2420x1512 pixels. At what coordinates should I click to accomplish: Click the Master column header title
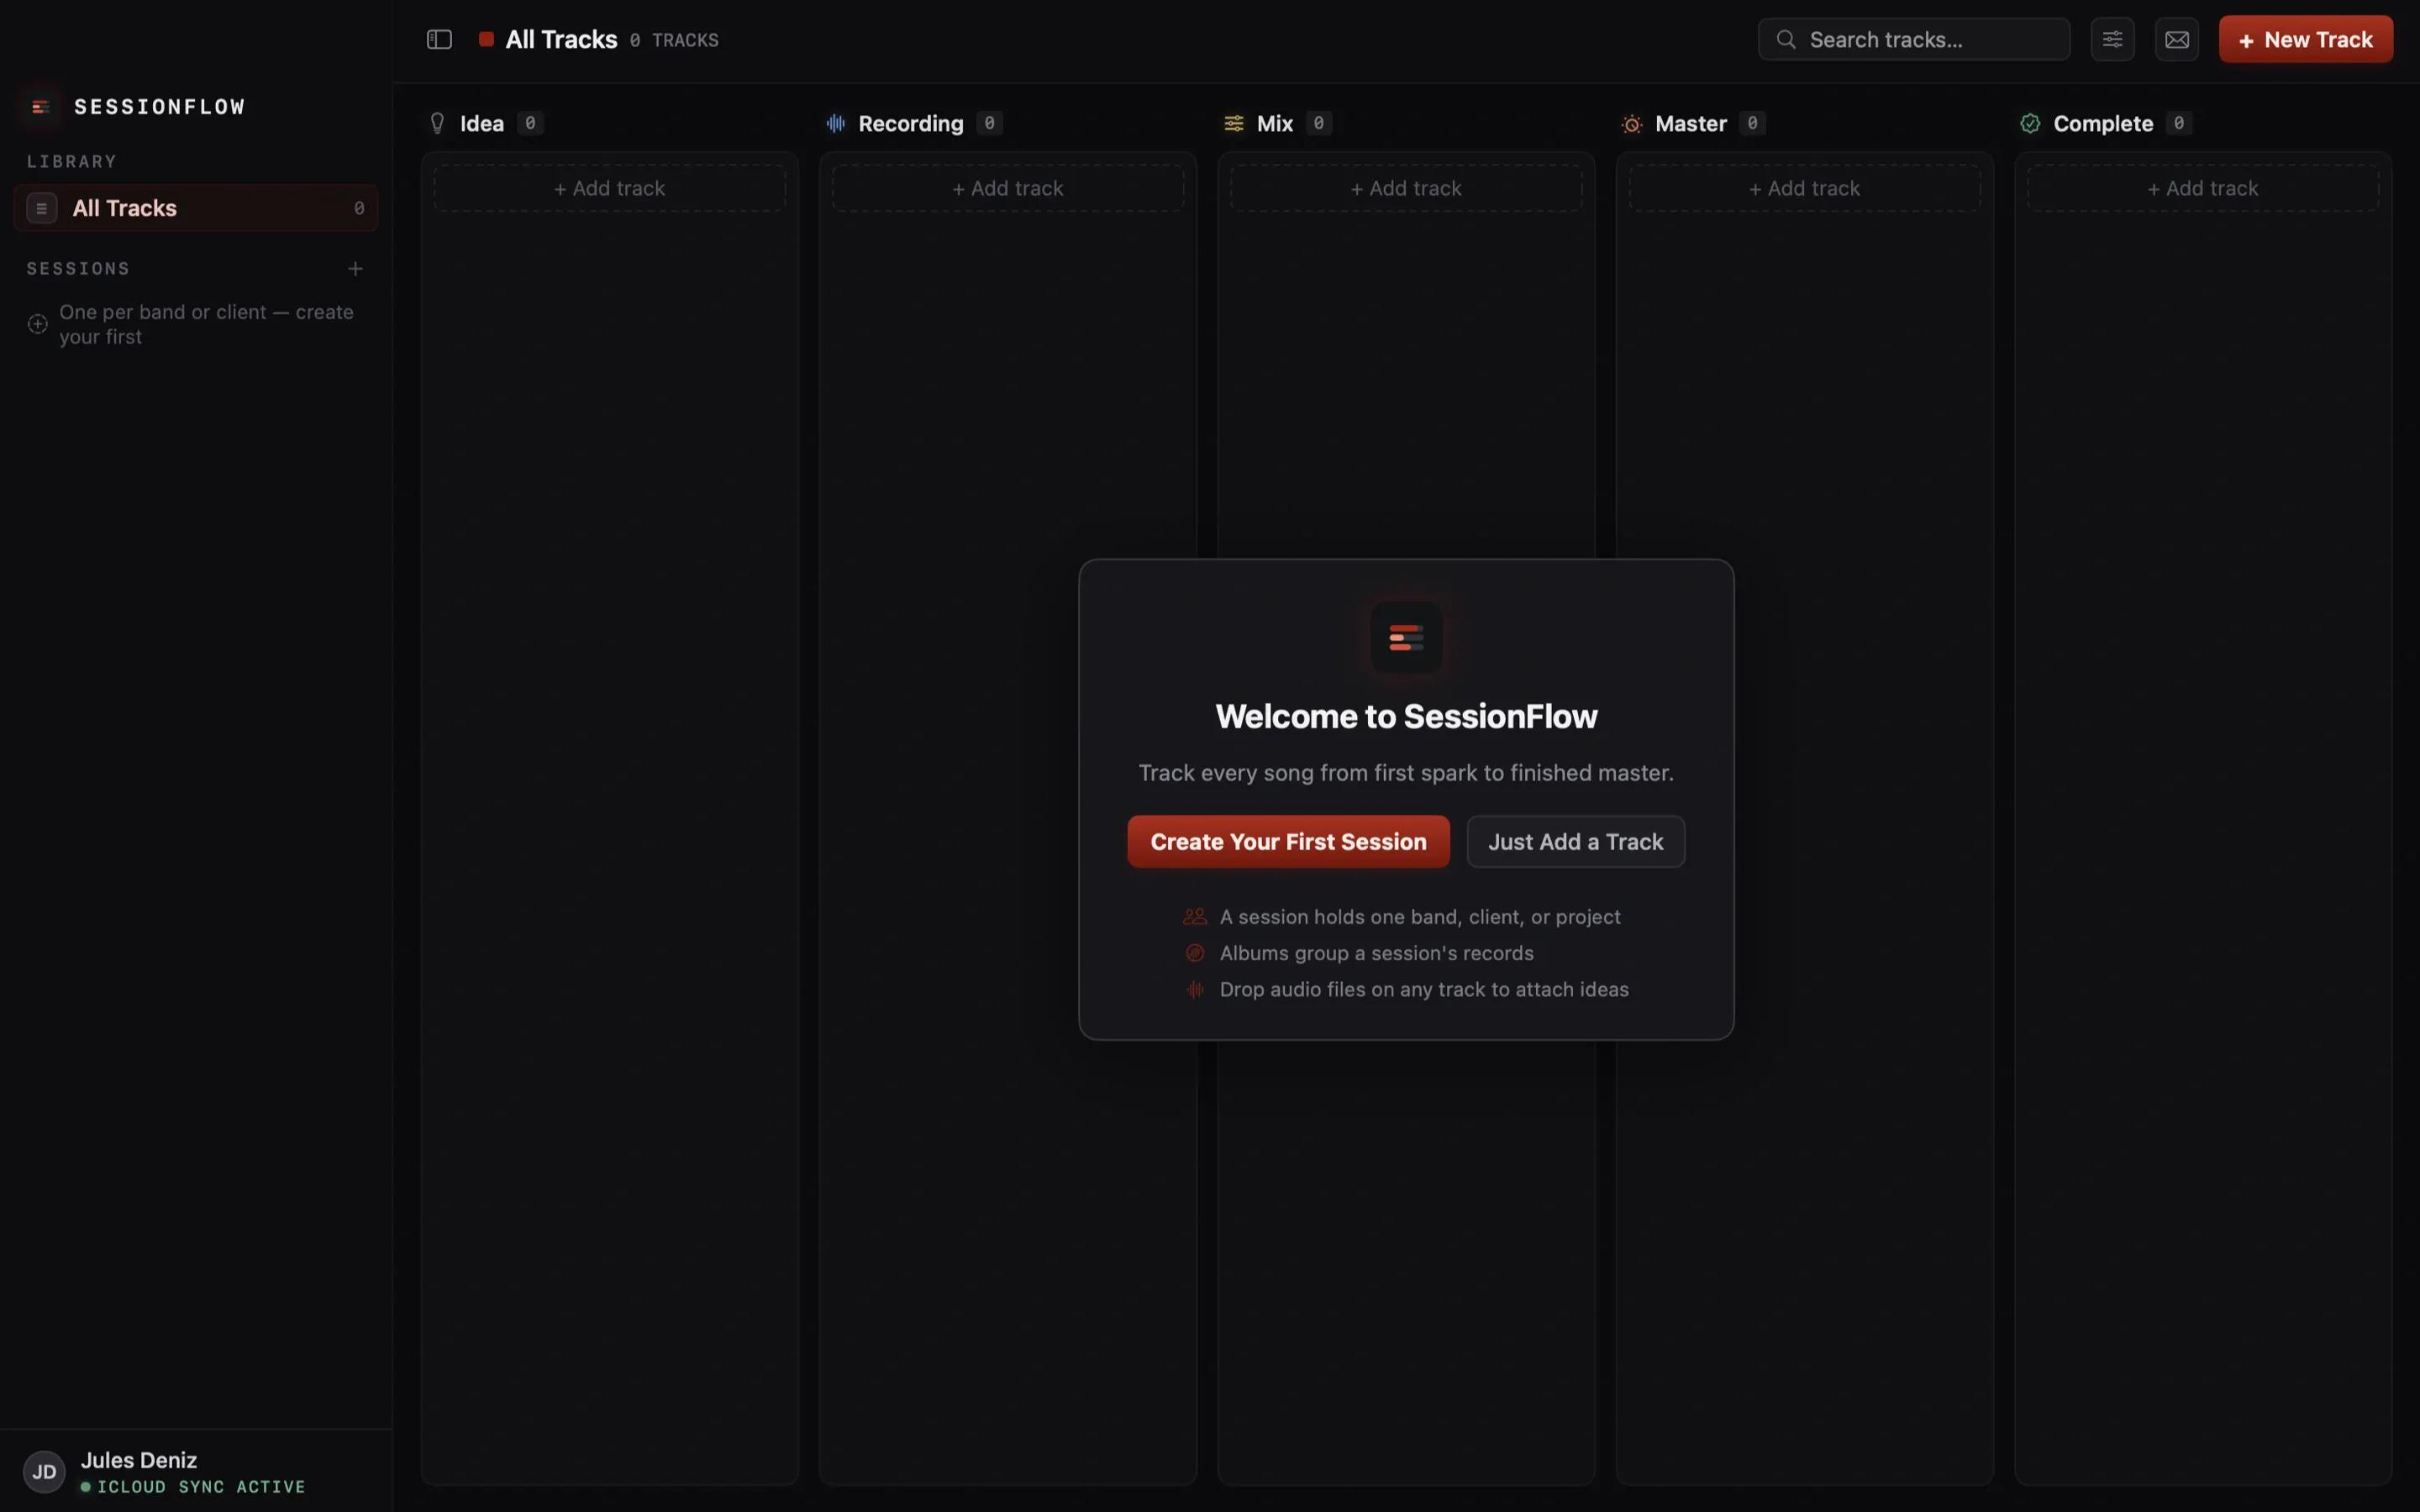point(1690,123)
